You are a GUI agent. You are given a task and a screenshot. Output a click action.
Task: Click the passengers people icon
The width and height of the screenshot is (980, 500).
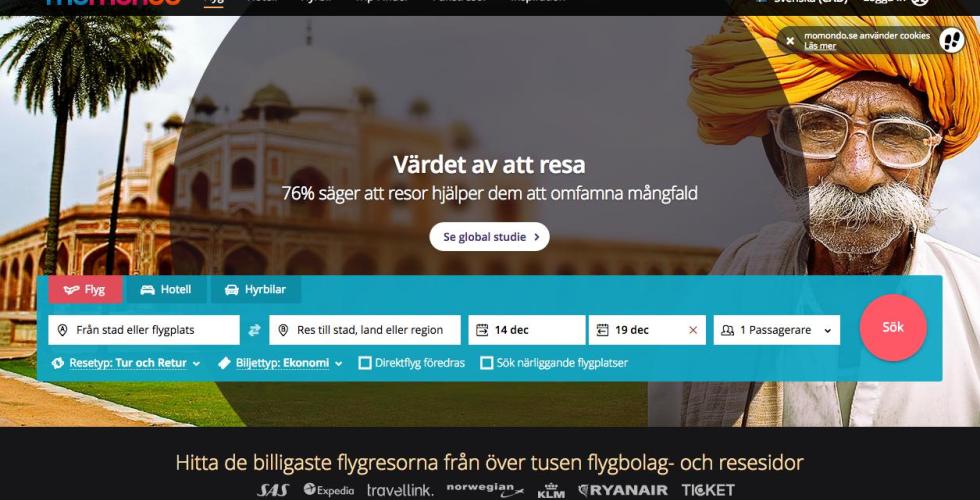pyautogui.click(x=727, y=330)
